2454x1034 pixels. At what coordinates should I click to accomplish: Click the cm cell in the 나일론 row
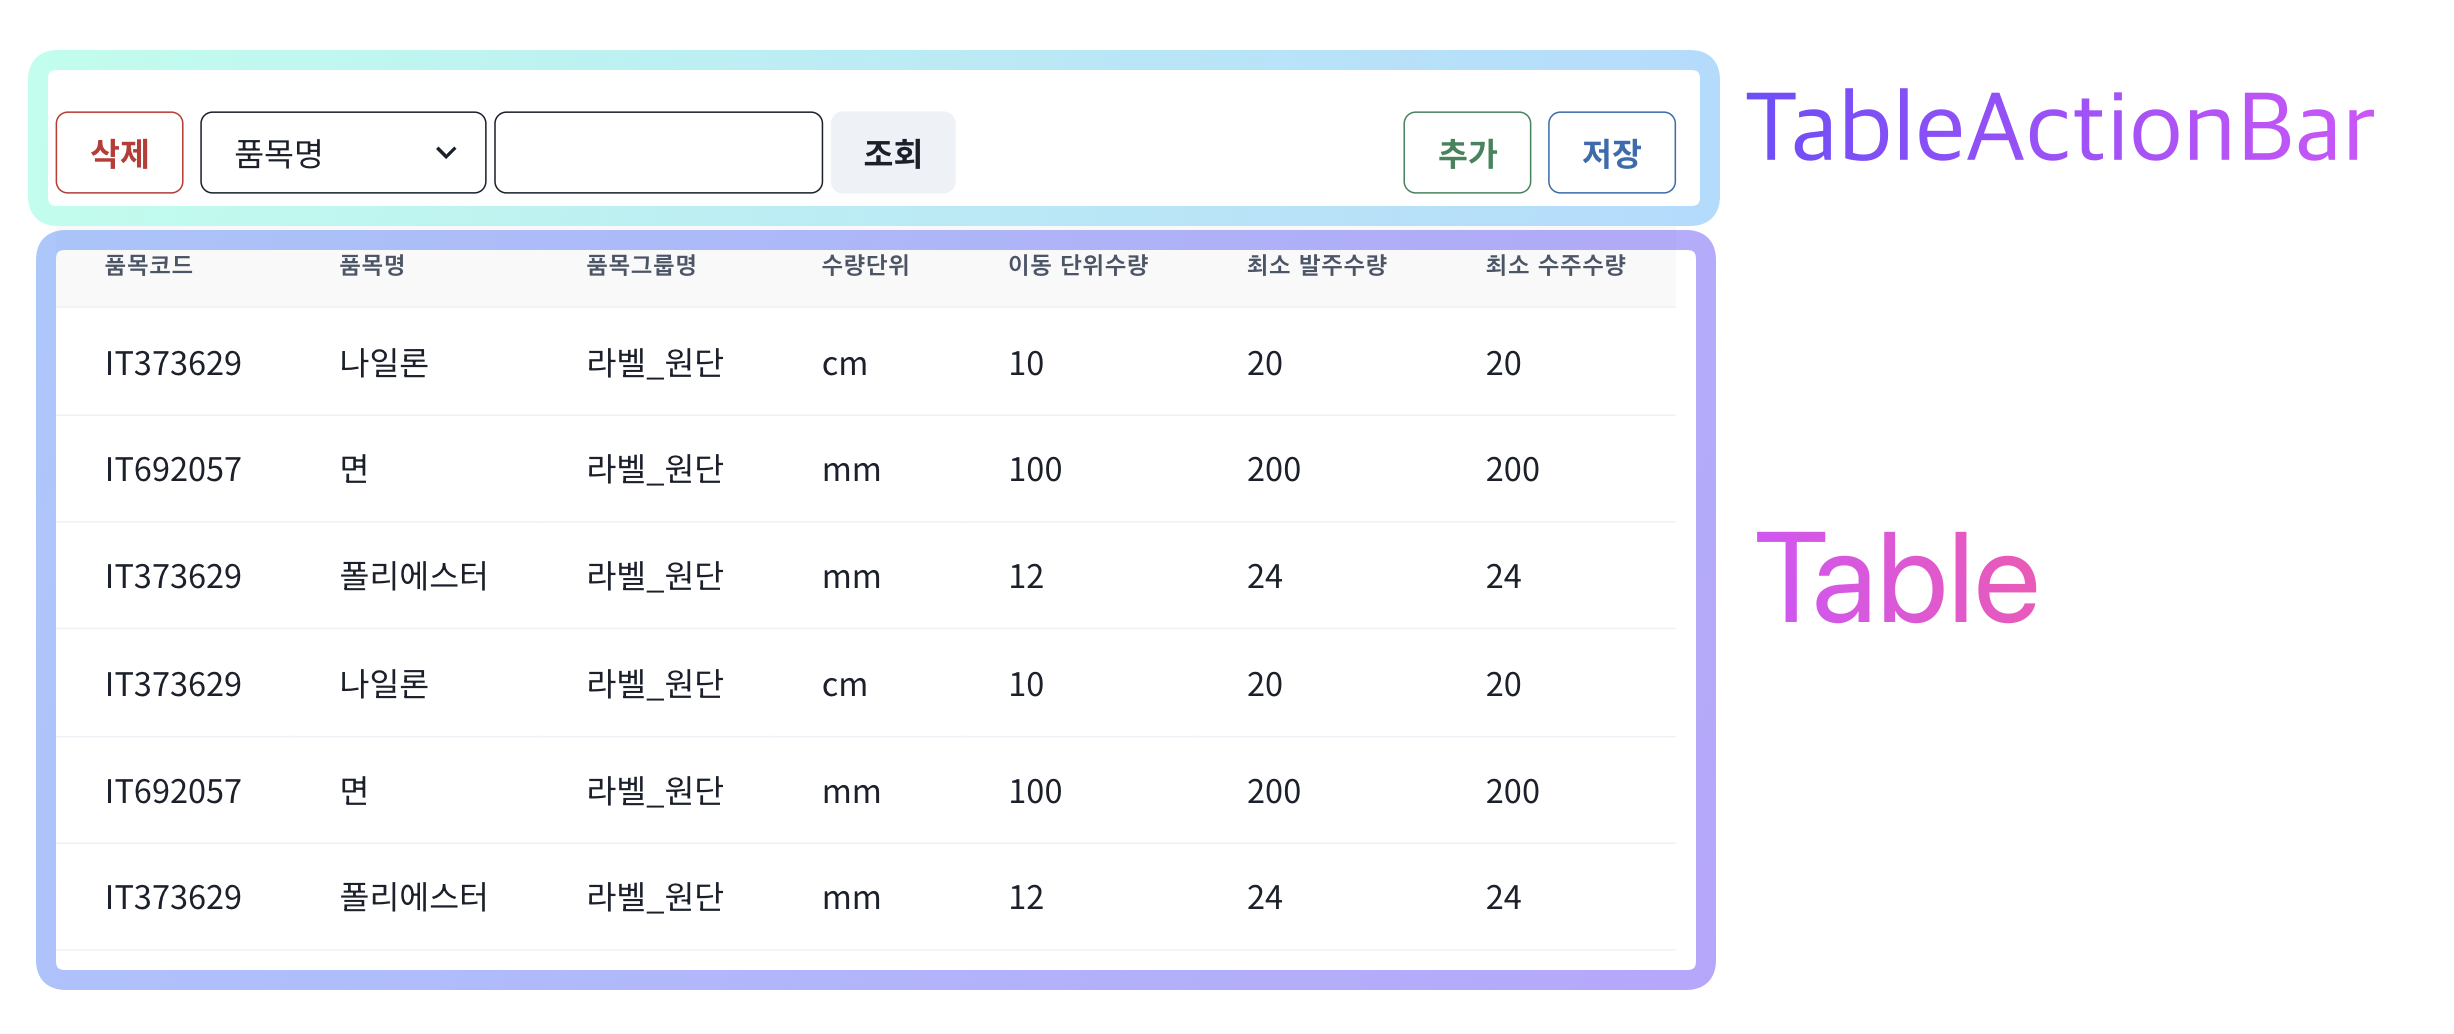(845, 363)
